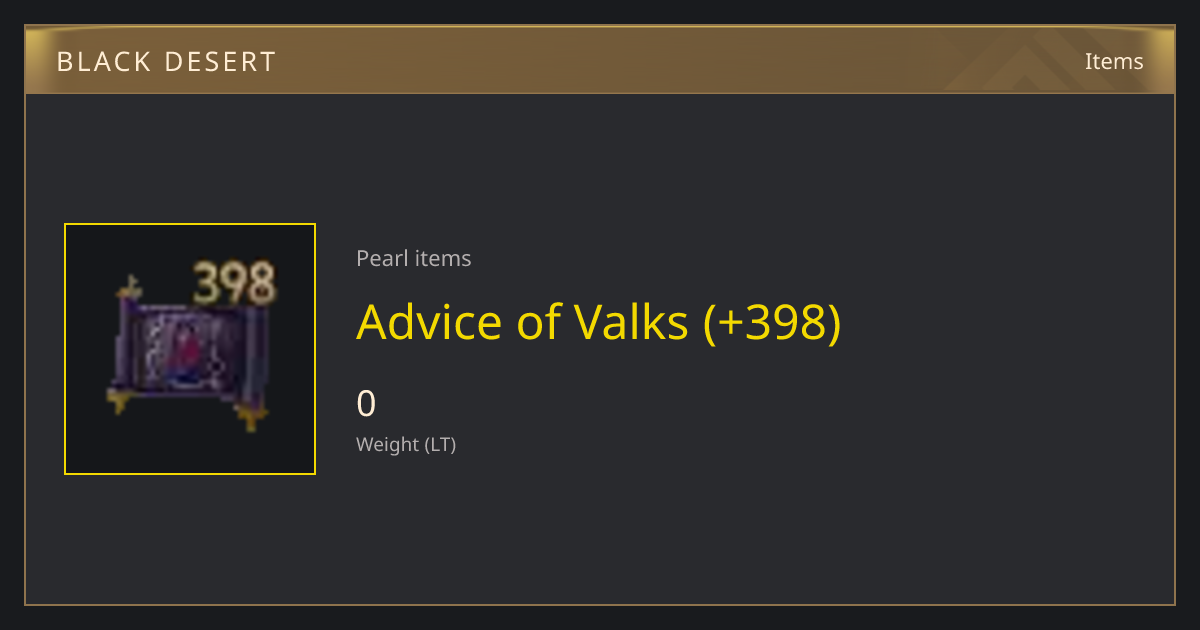Open the Pearl items category
Image resolution: width=1200 pixels, height=630 pixels.
coord(413,258)
